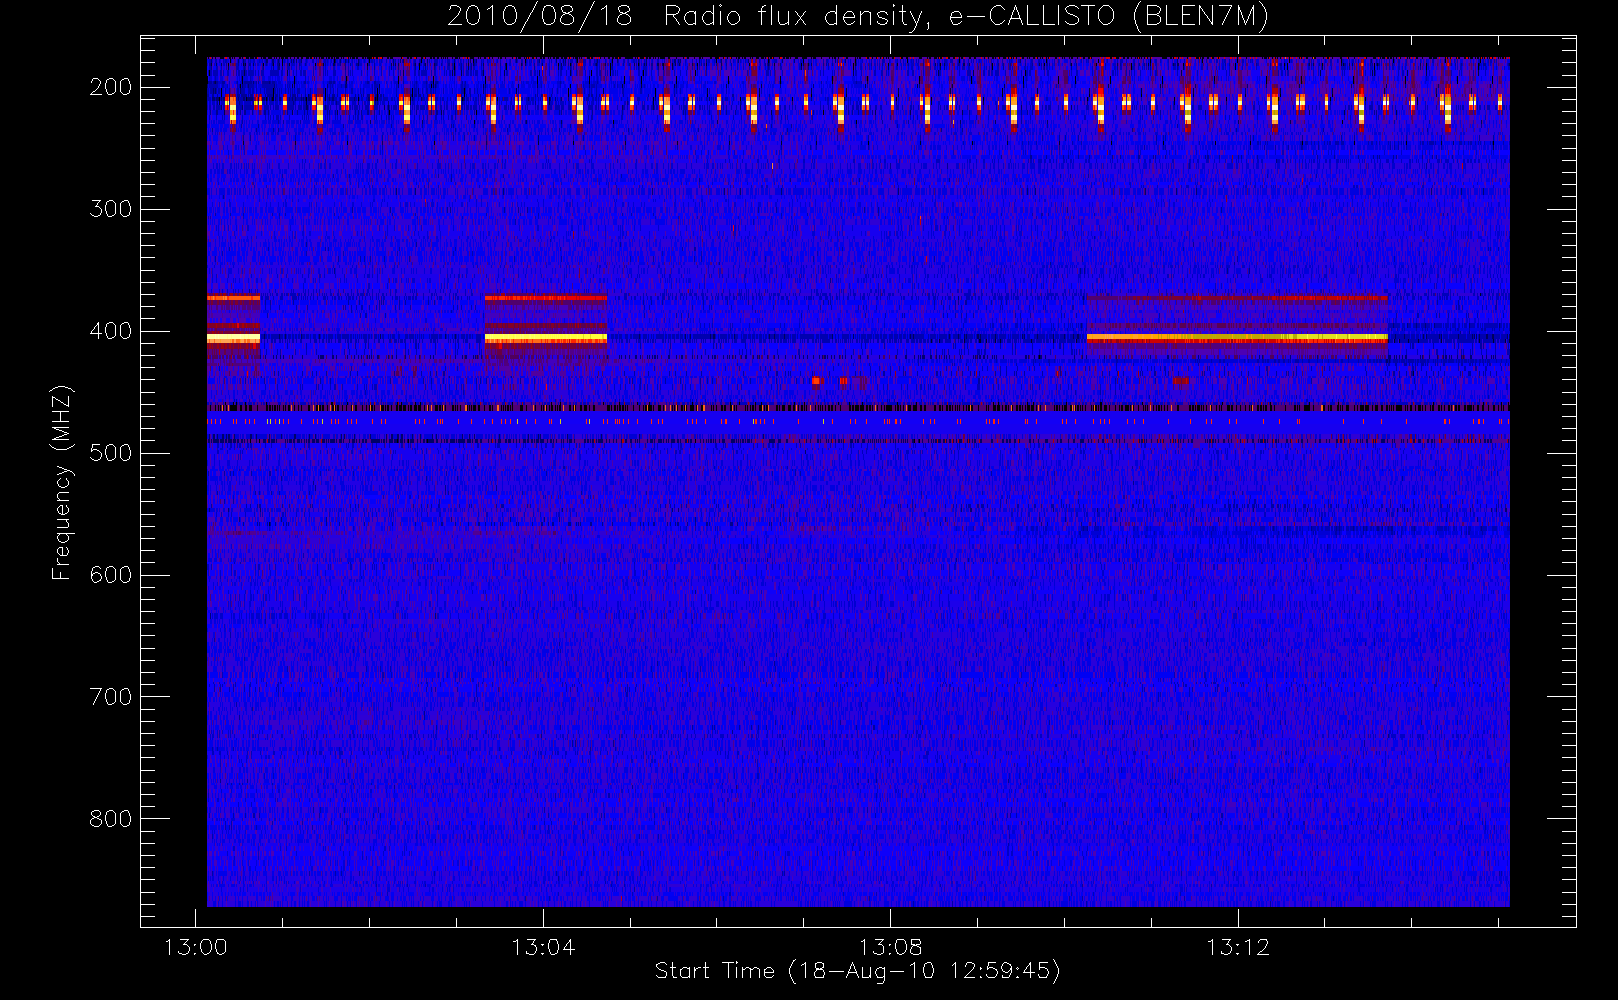Click the 300 frequency tick label
The image size is (1618, 1000).
[x=110, y=209]
